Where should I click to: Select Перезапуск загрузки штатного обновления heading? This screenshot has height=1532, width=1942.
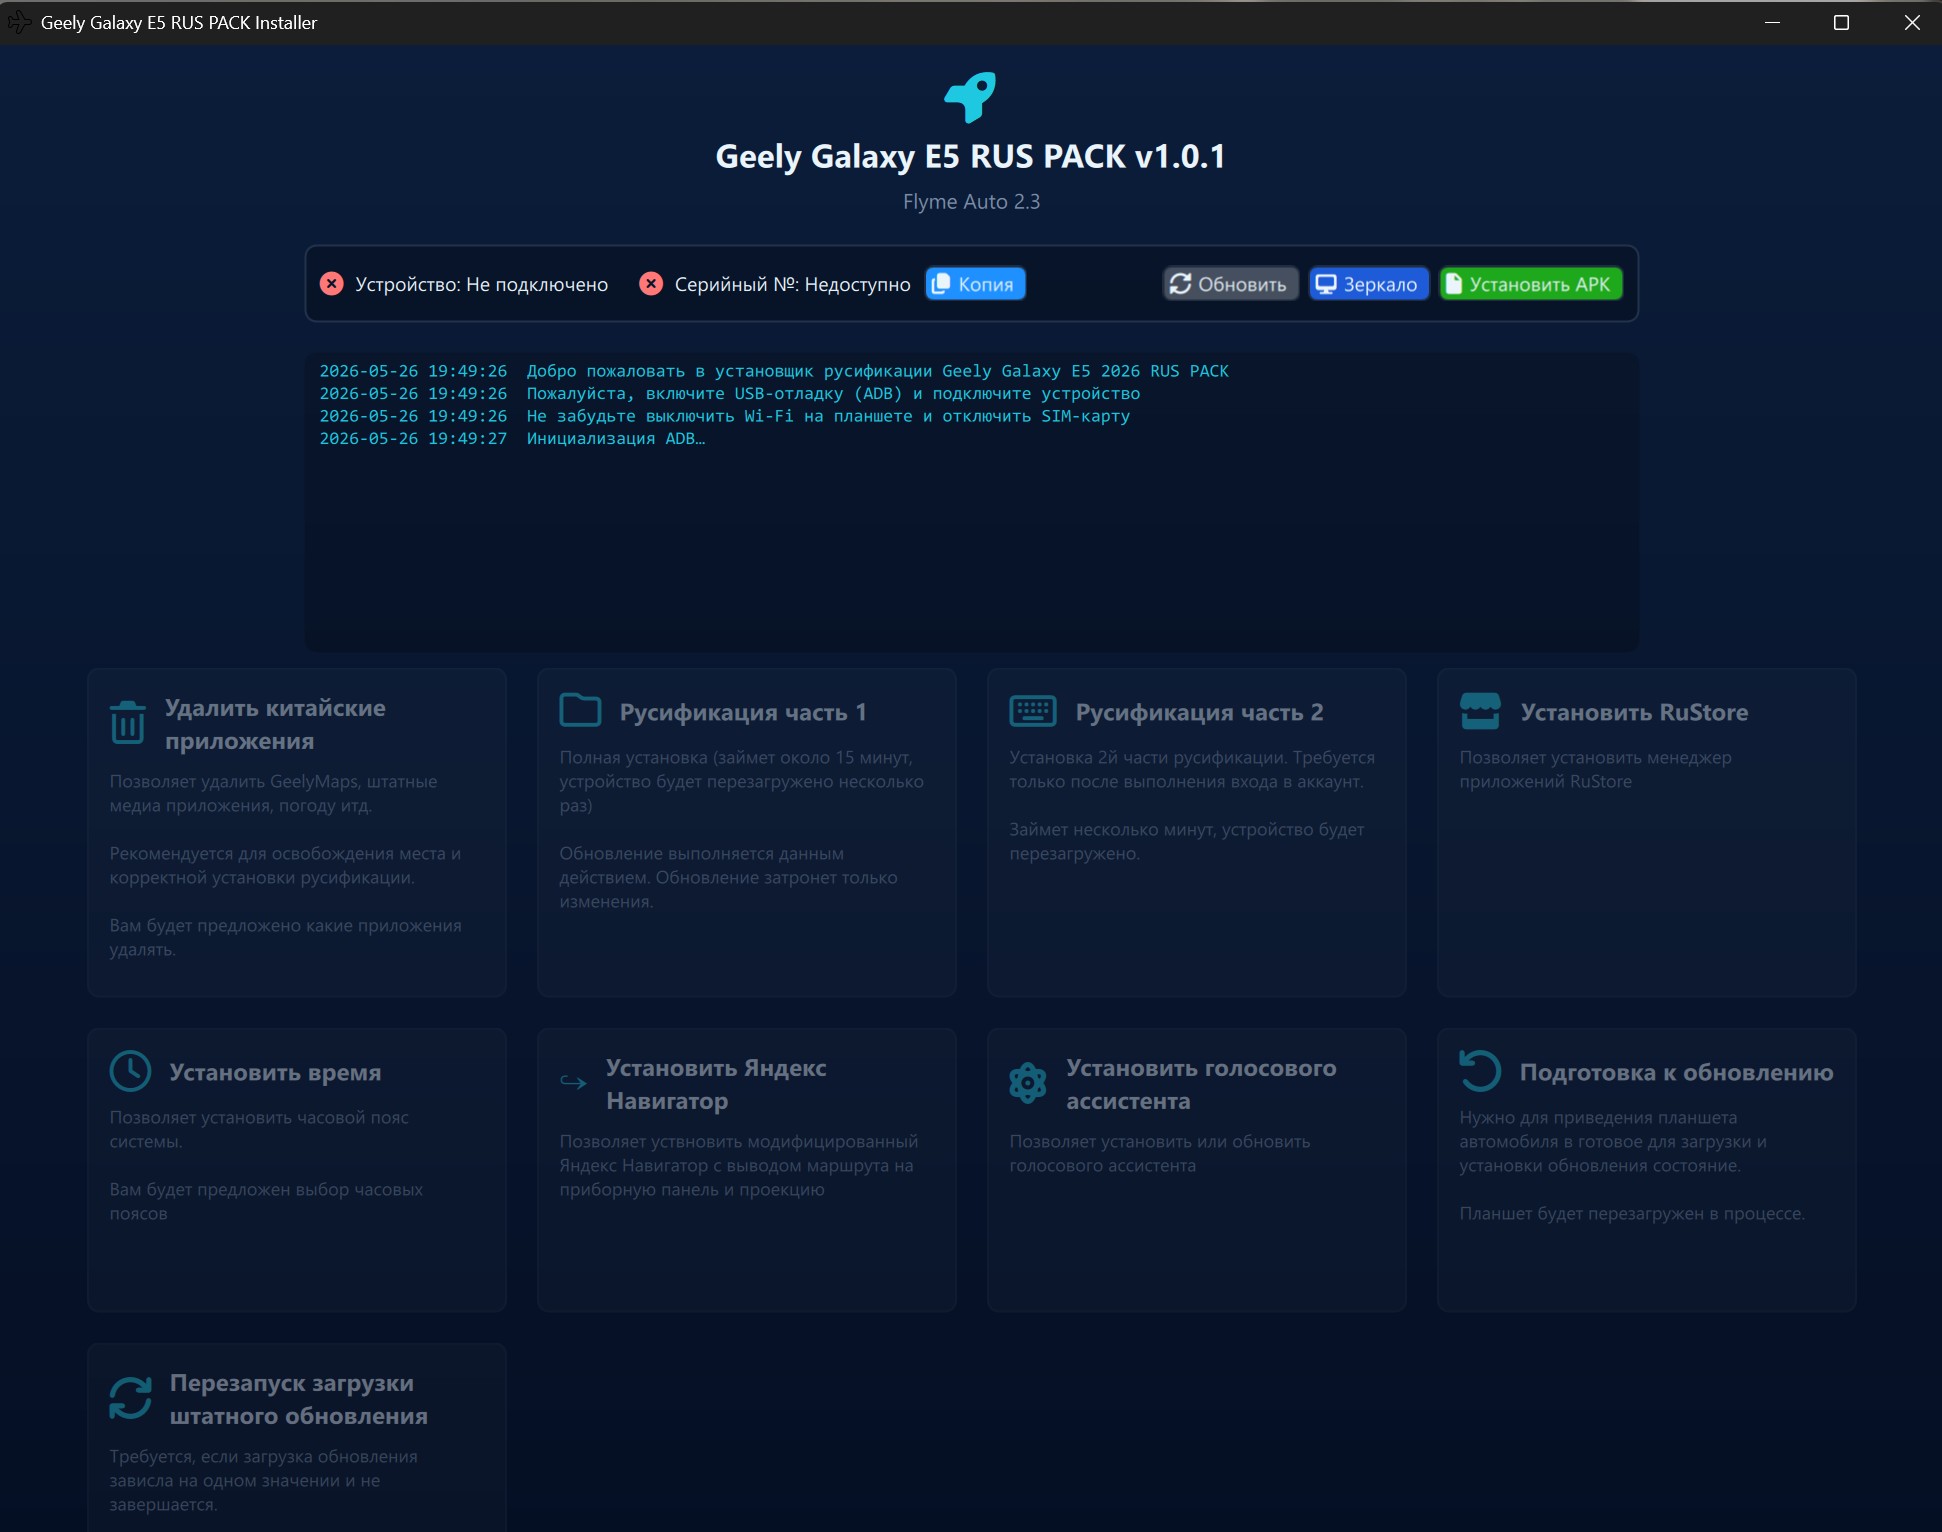click(x=298, y=1399)
